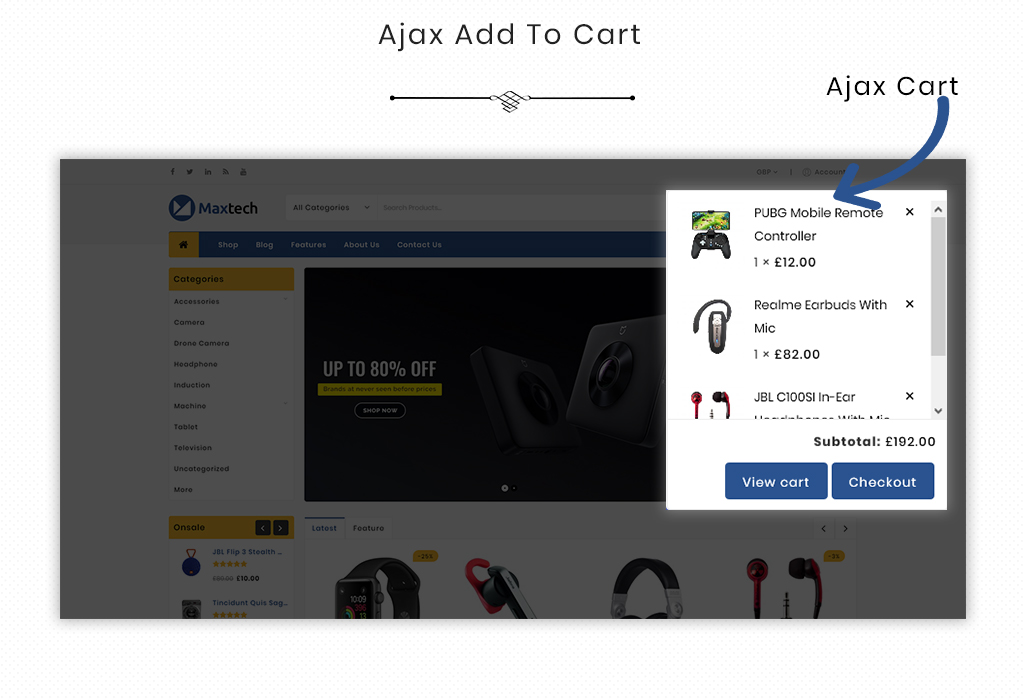Remove Realme Earbuds With Mic from cart

(910, 304)
